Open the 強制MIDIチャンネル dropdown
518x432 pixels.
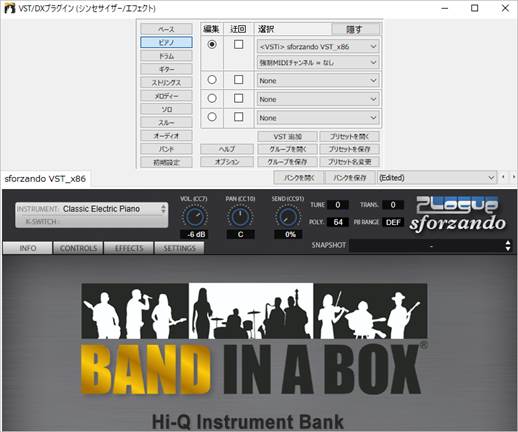click(318, 62)
